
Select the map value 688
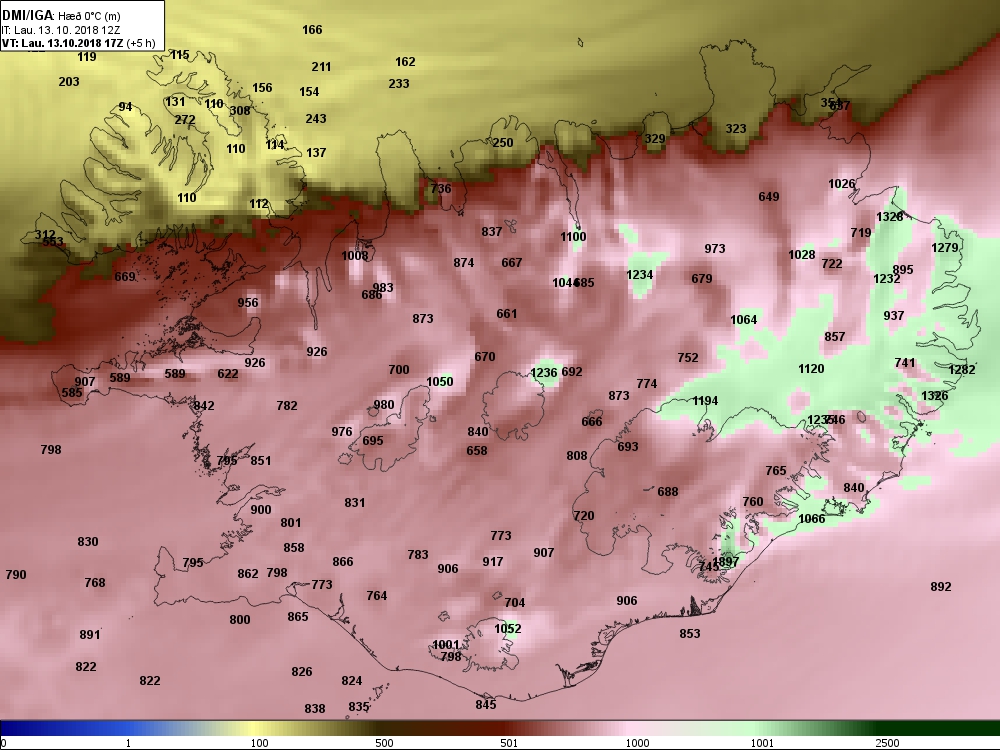pyautogui.click(x=668, y=492)
